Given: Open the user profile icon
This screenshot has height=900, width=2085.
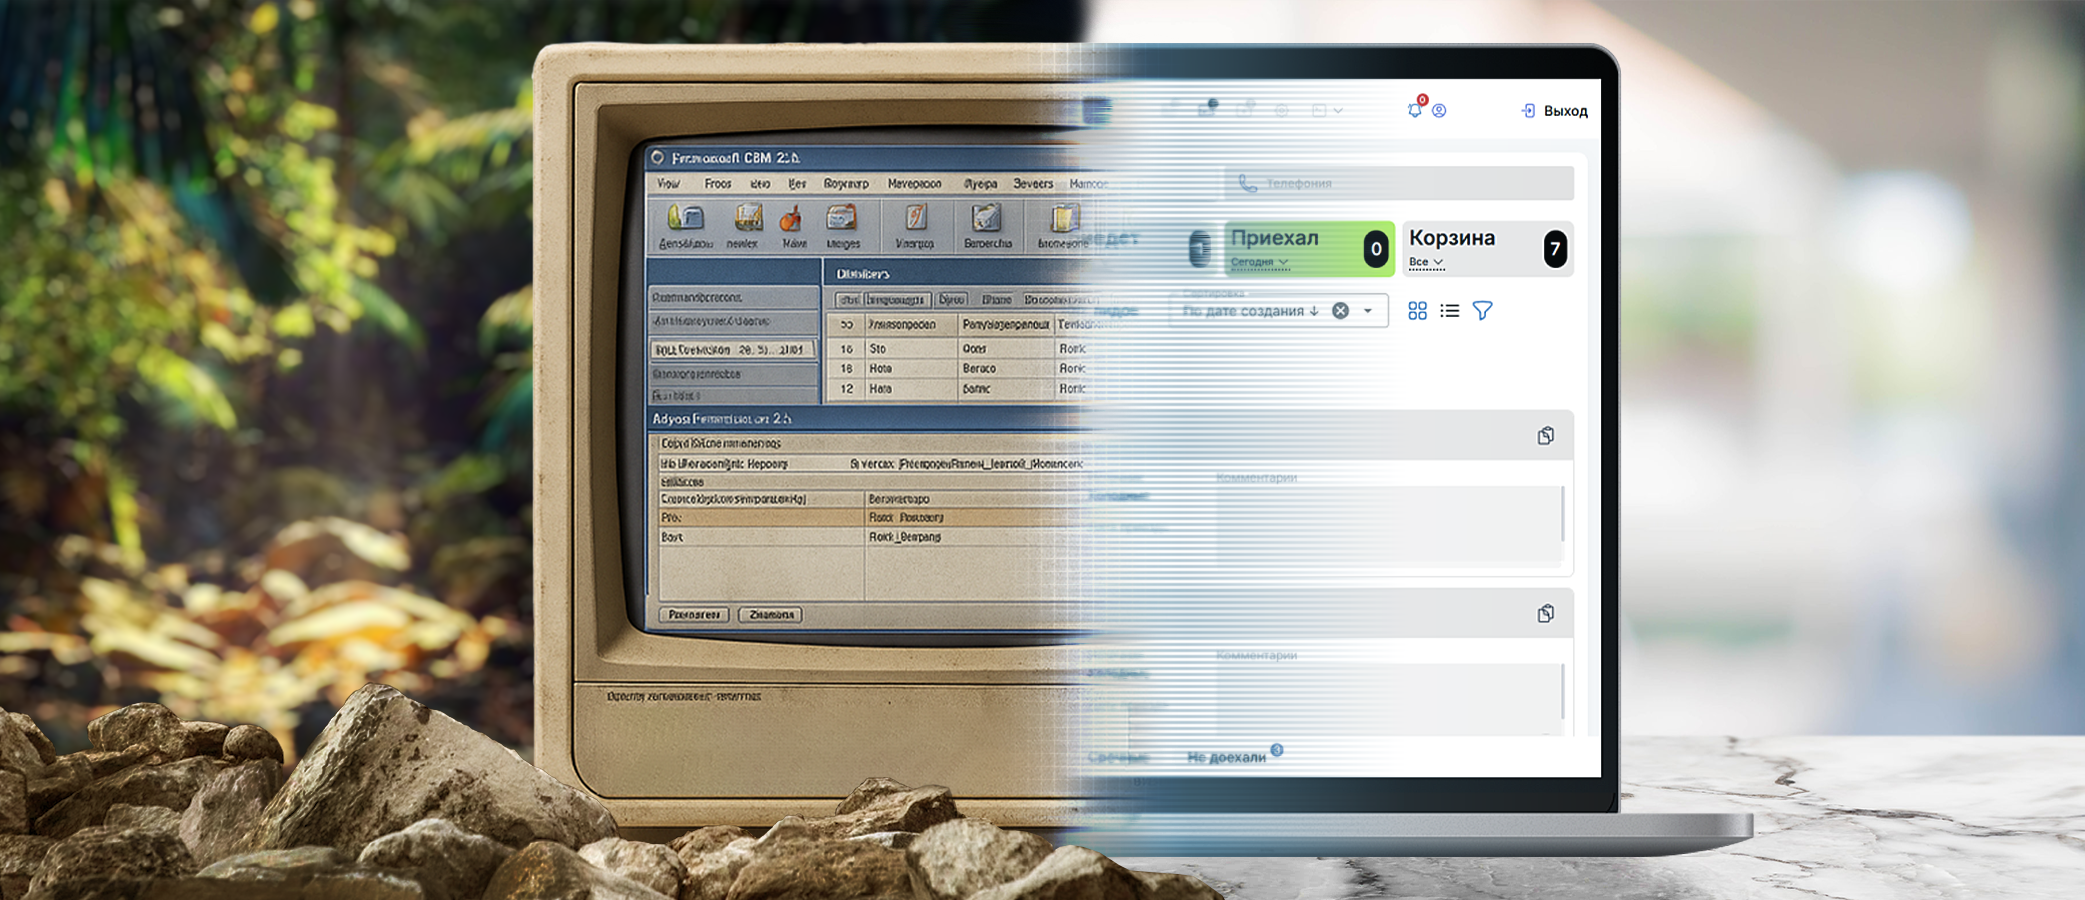Looking at the screenshot, I should [x=1439, y=110].
